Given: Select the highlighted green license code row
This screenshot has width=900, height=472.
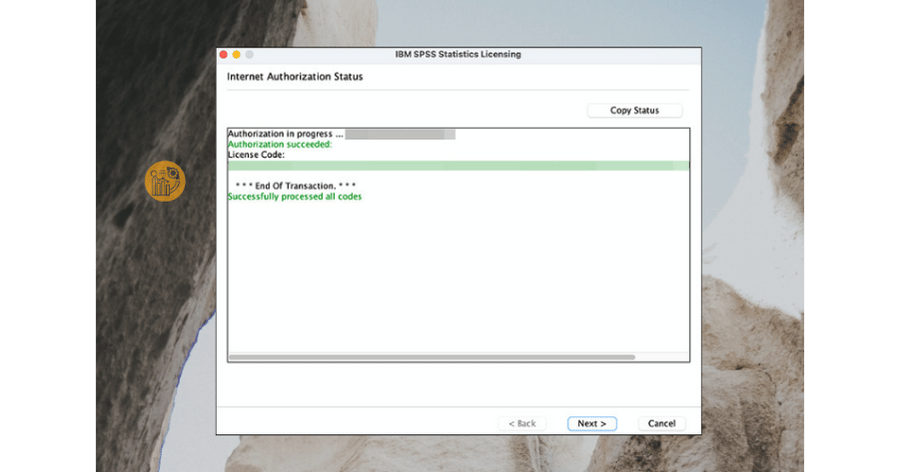Looking at the screenshot, I should tap(458, 166).
